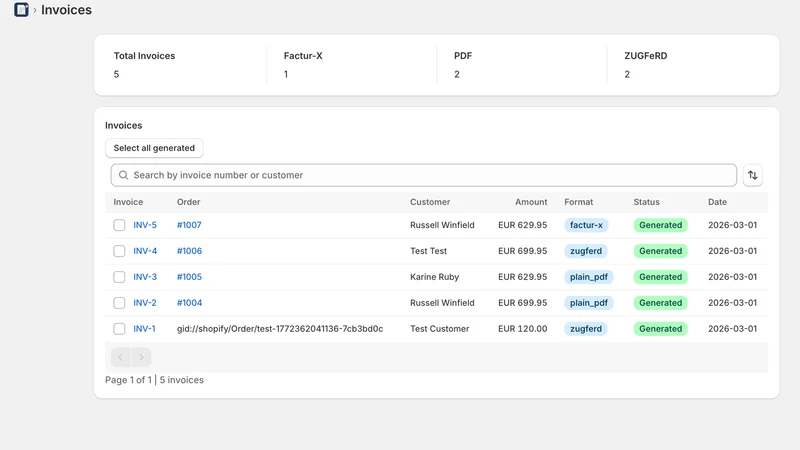Focus the invoice search field
800x450 pixels.
pos(423,175)
